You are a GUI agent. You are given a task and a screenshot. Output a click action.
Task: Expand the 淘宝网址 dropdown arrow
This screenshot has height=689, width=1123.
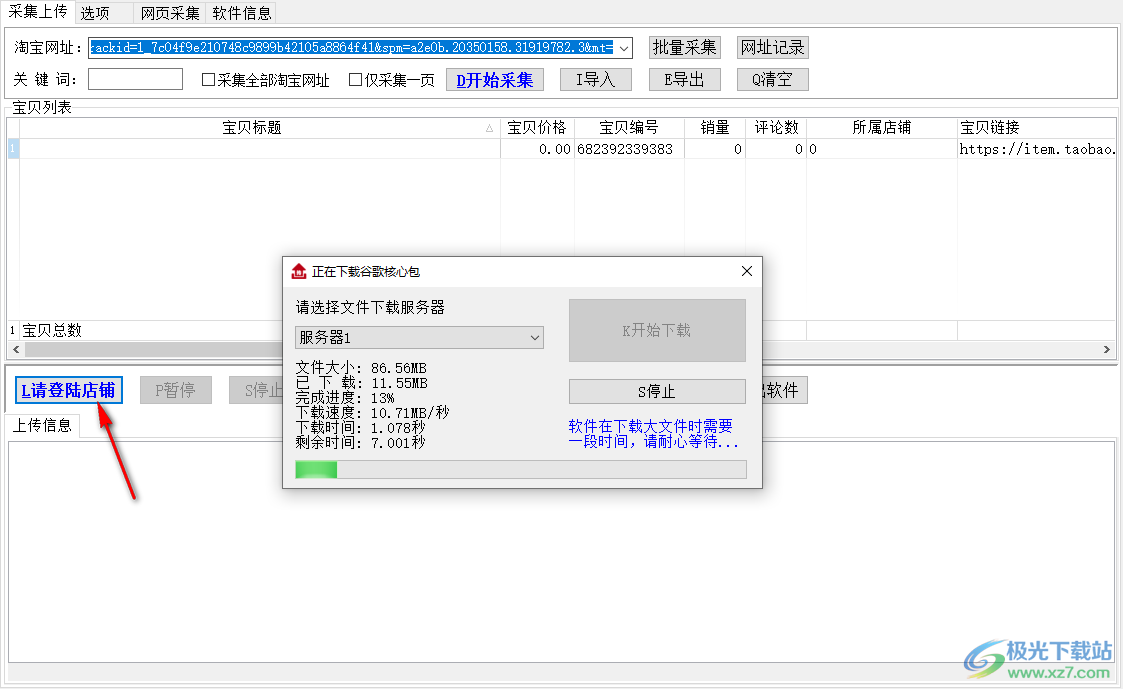[624, 48]
